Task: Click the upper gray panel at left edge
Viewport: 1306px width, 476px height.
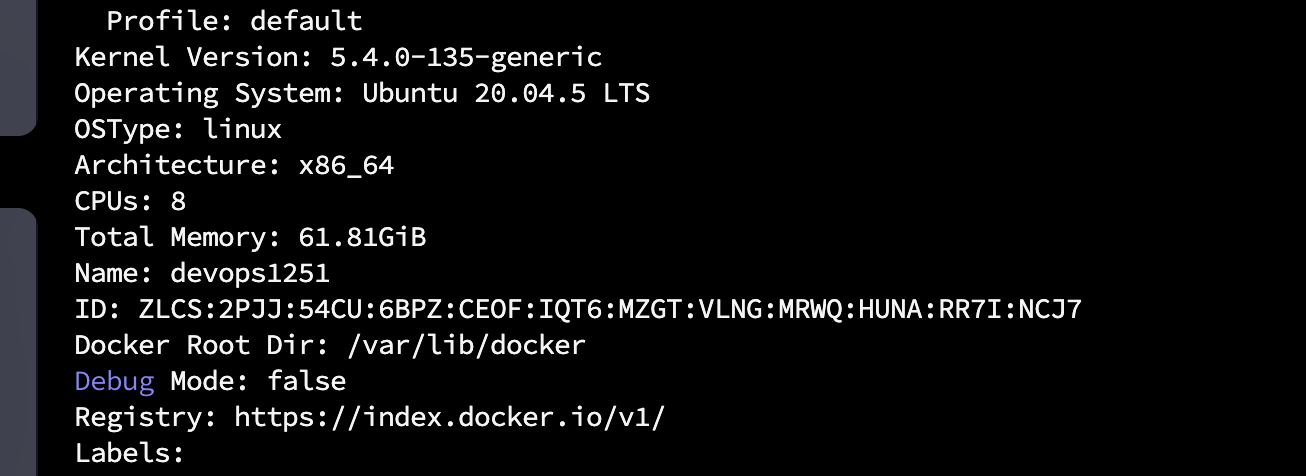Action: tap(17, 65)
